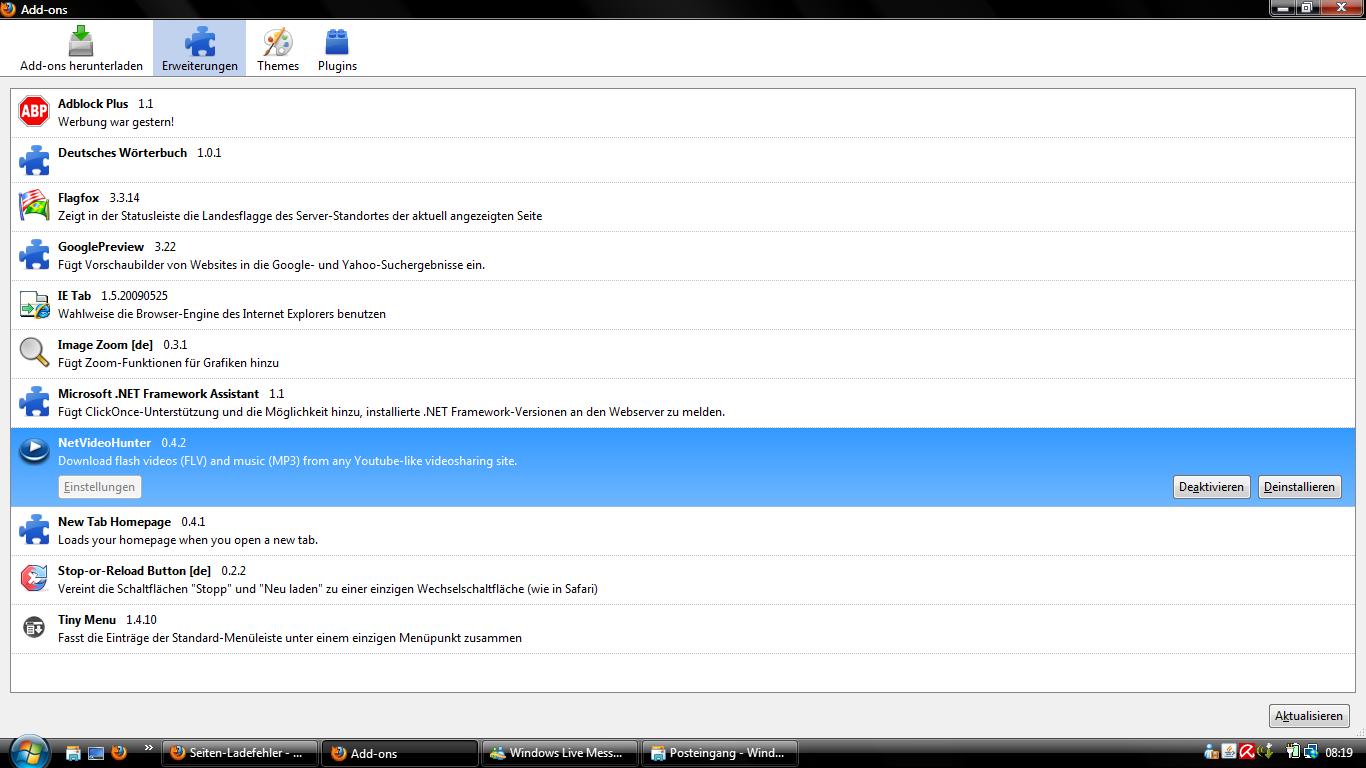Viewport: 1366px width, 768px height.
Task: Click the 'Loads your homepage' description
Action: point(188,540)
